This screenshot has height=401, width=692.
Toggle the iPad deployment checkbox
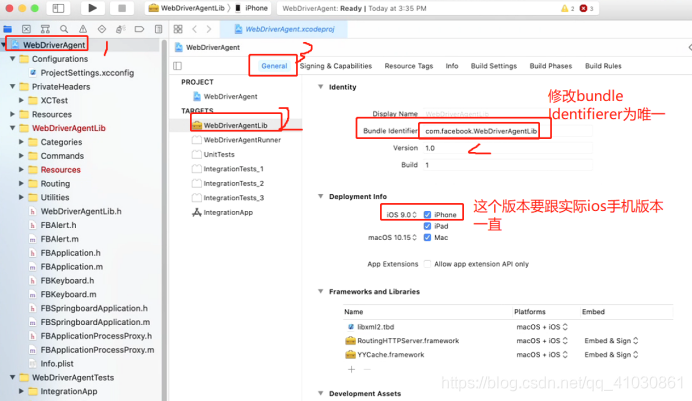tap(427, 226)
